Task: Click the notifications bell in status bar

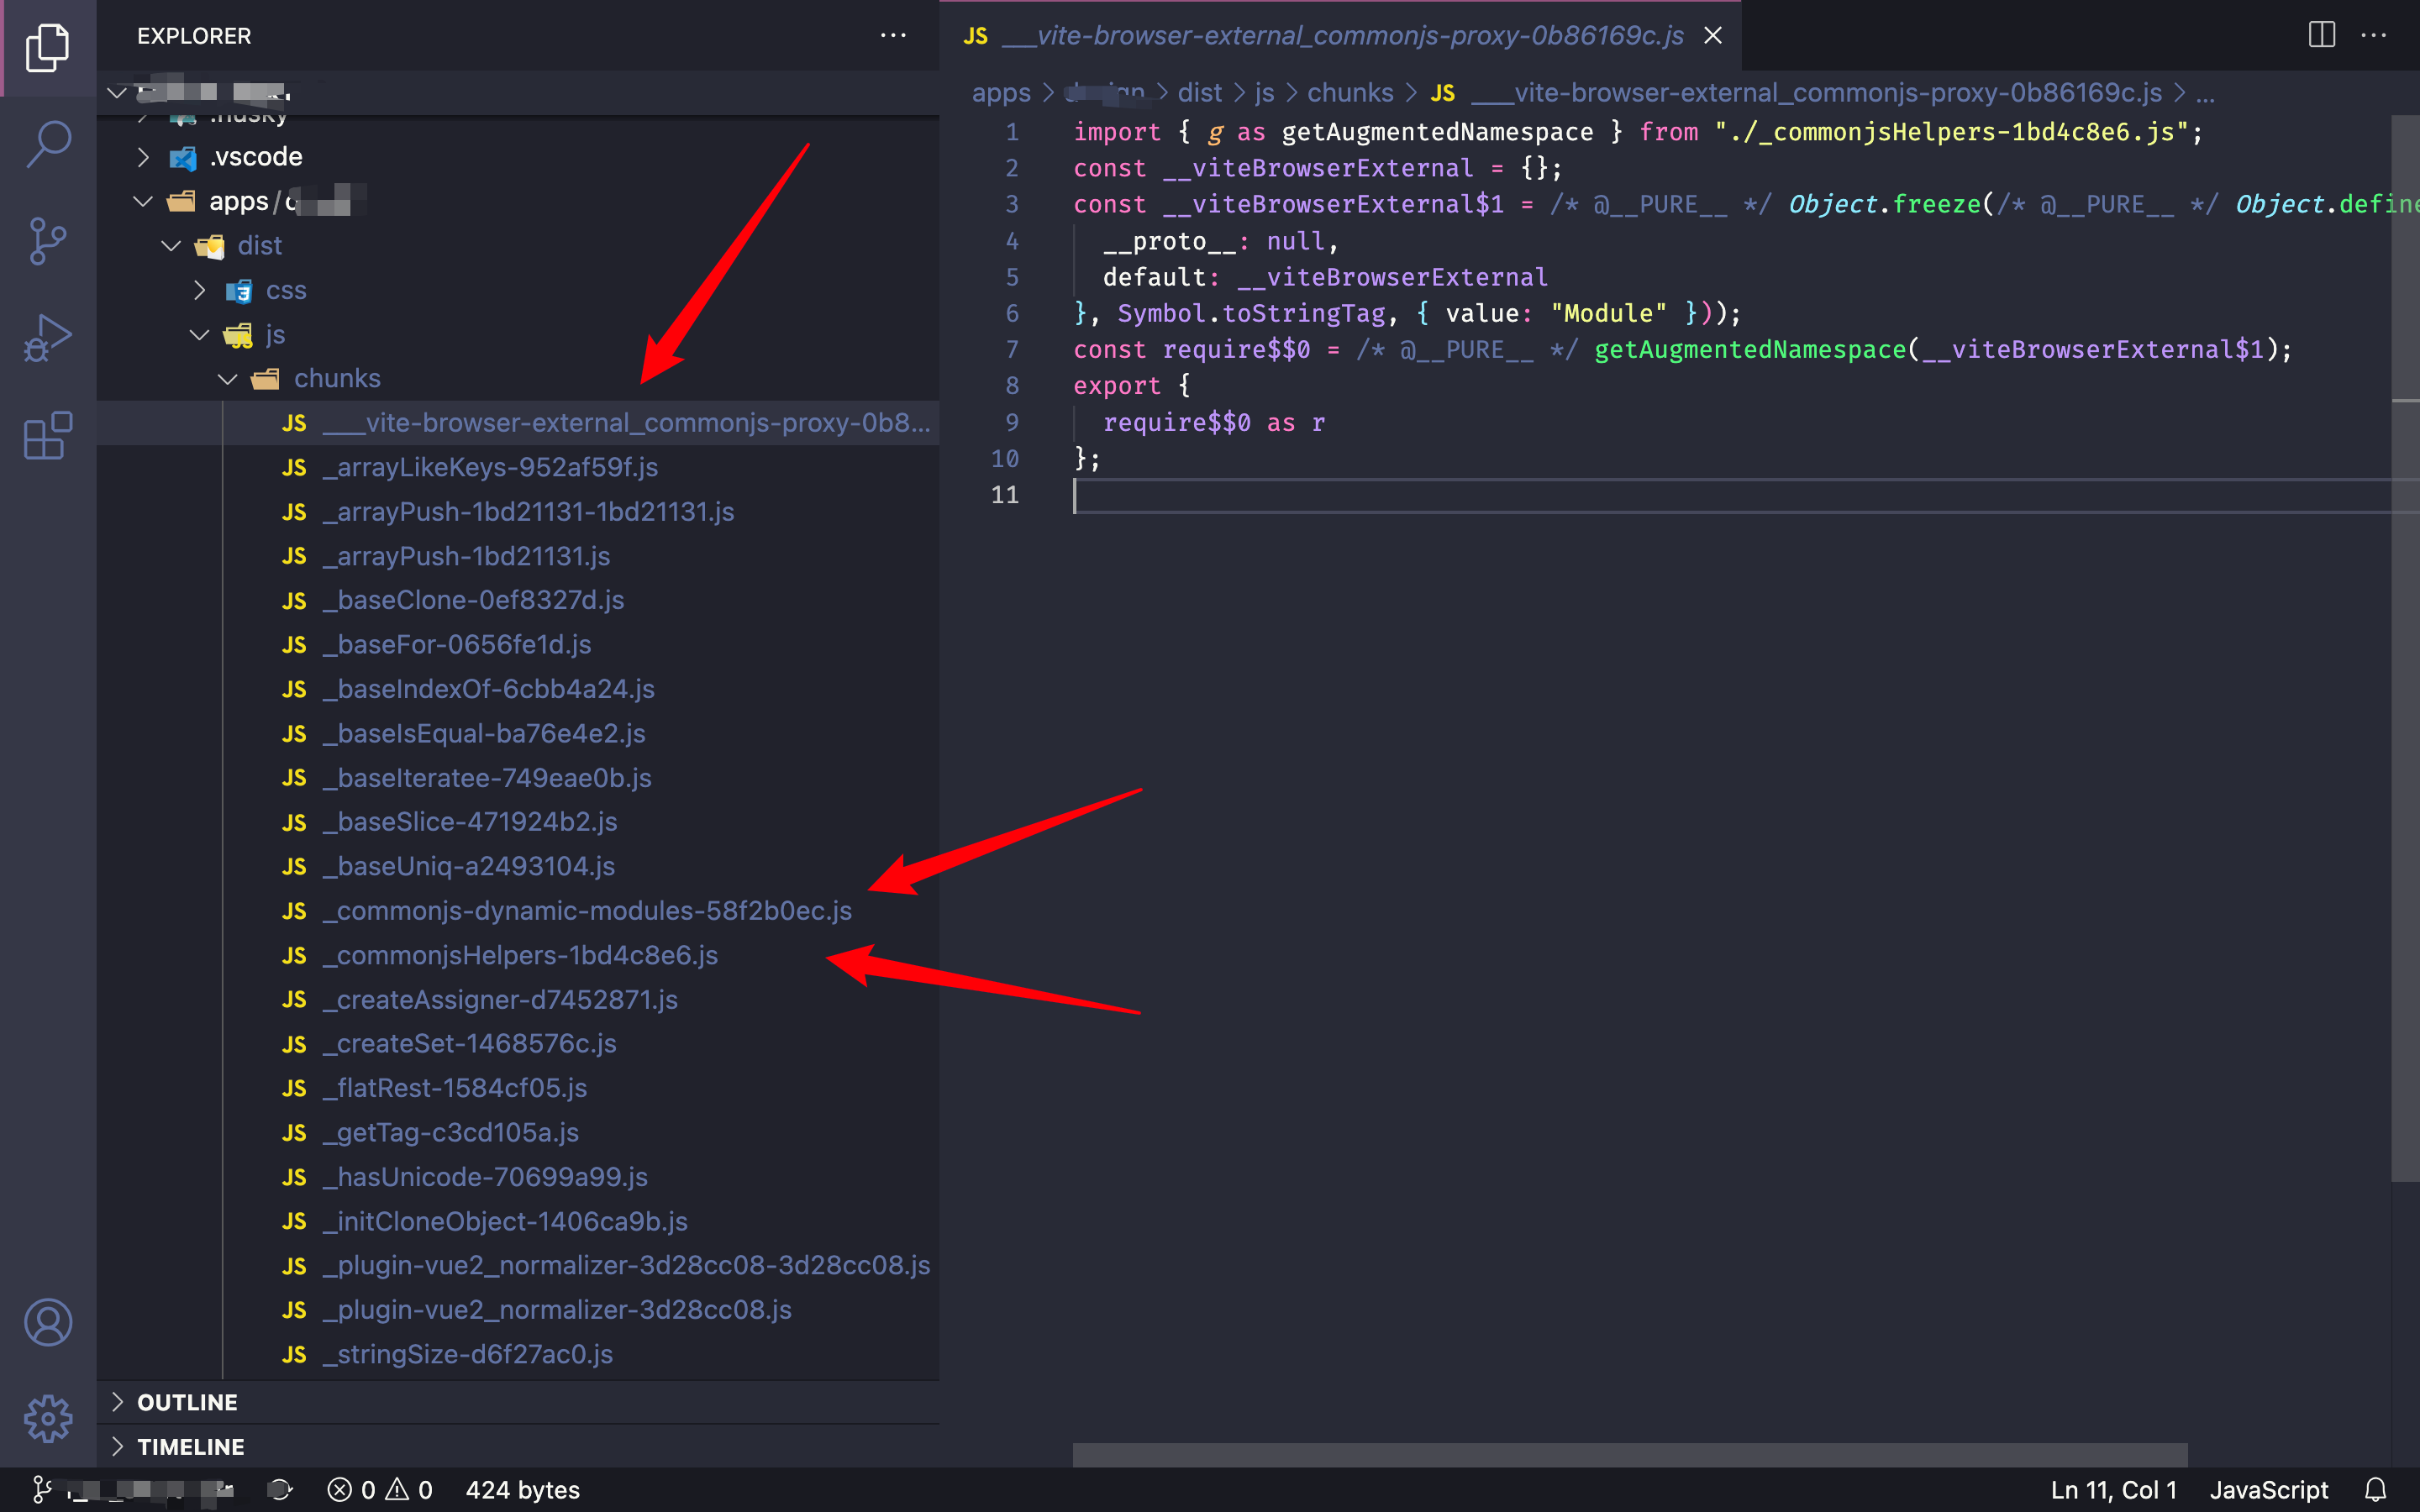Action: click(x=2375, y=1490)
